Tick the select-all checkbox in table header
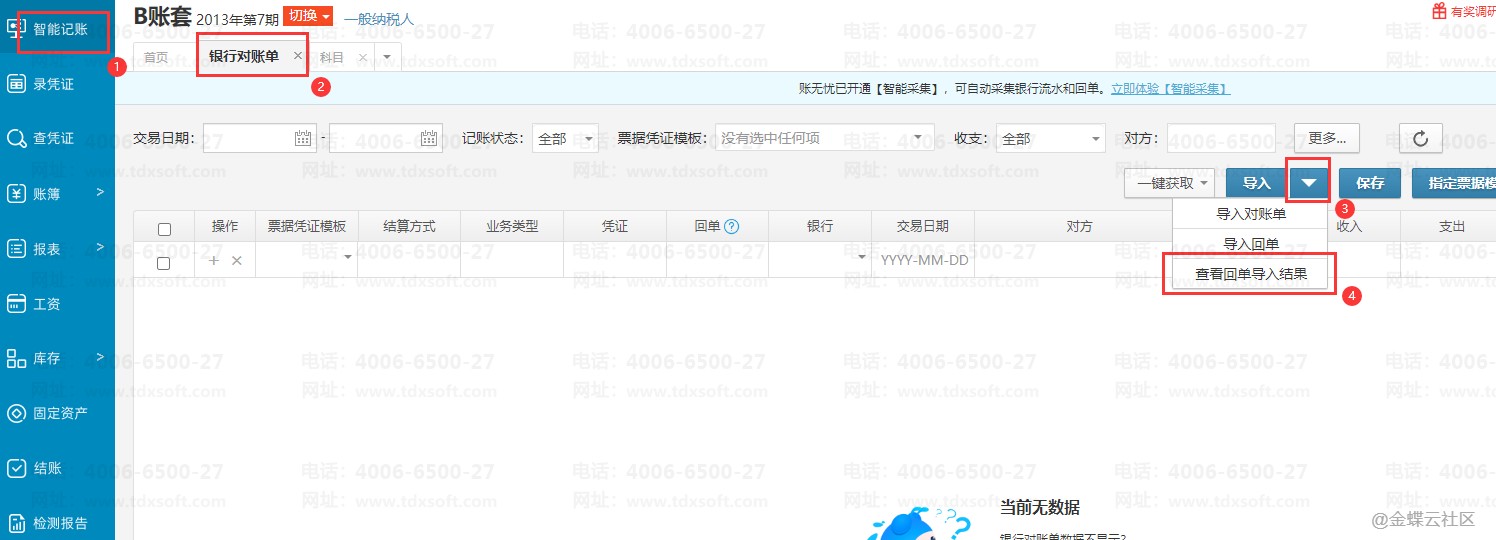Screen dimensions: 1496x540 165,229
